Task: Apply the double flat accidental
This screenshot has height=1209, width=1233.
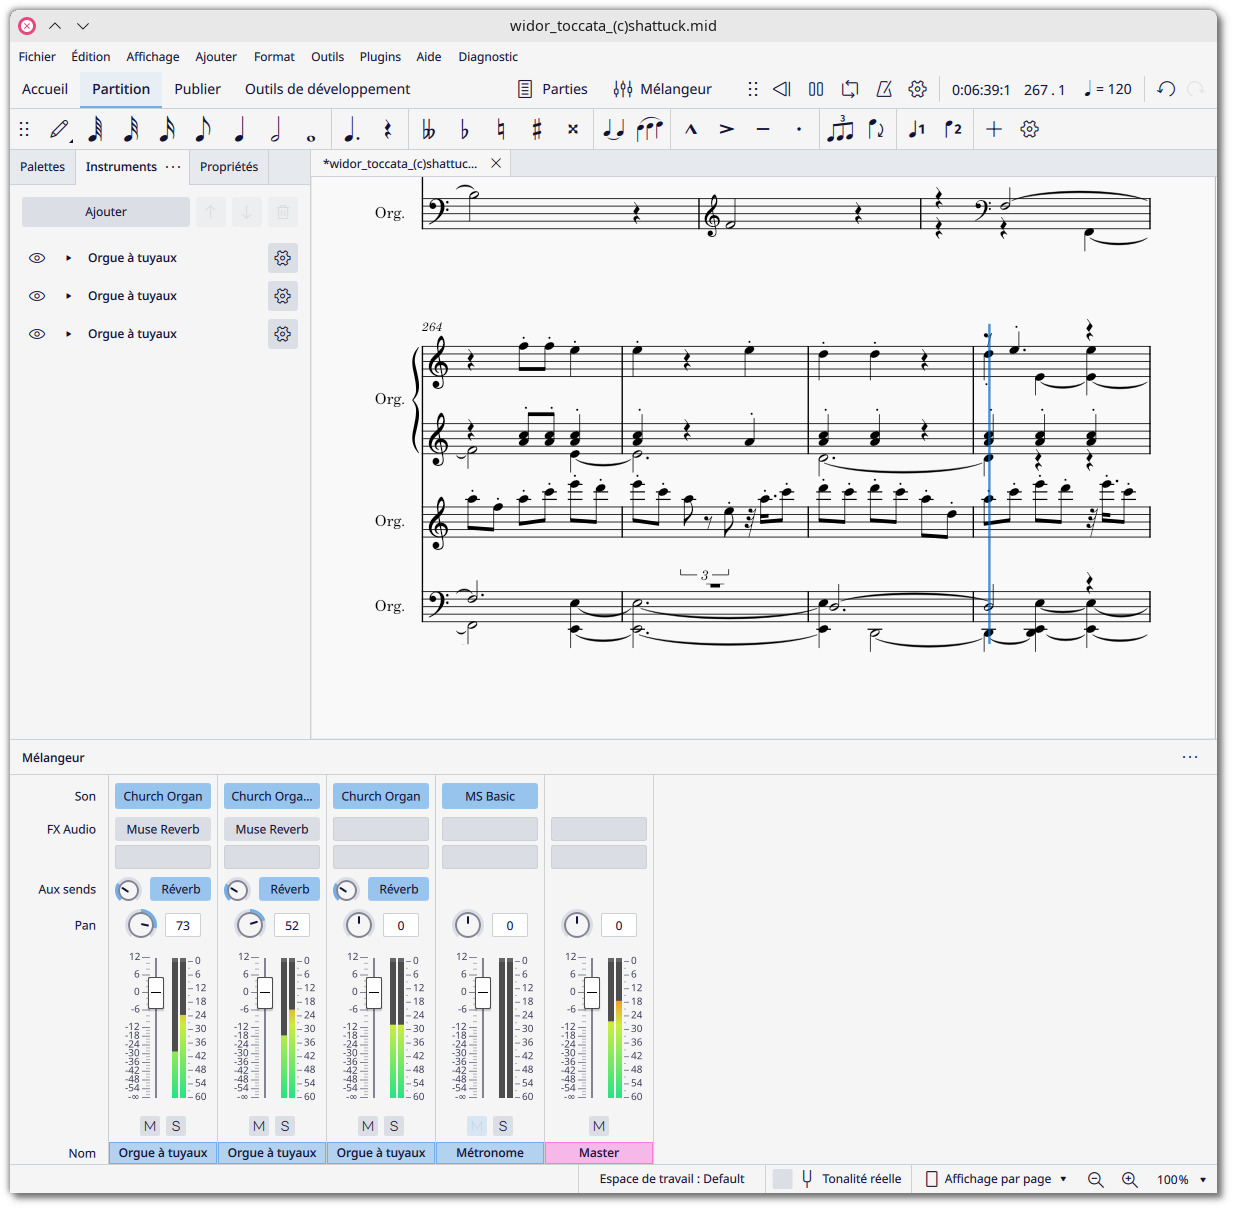Action: tap(428, 129)
